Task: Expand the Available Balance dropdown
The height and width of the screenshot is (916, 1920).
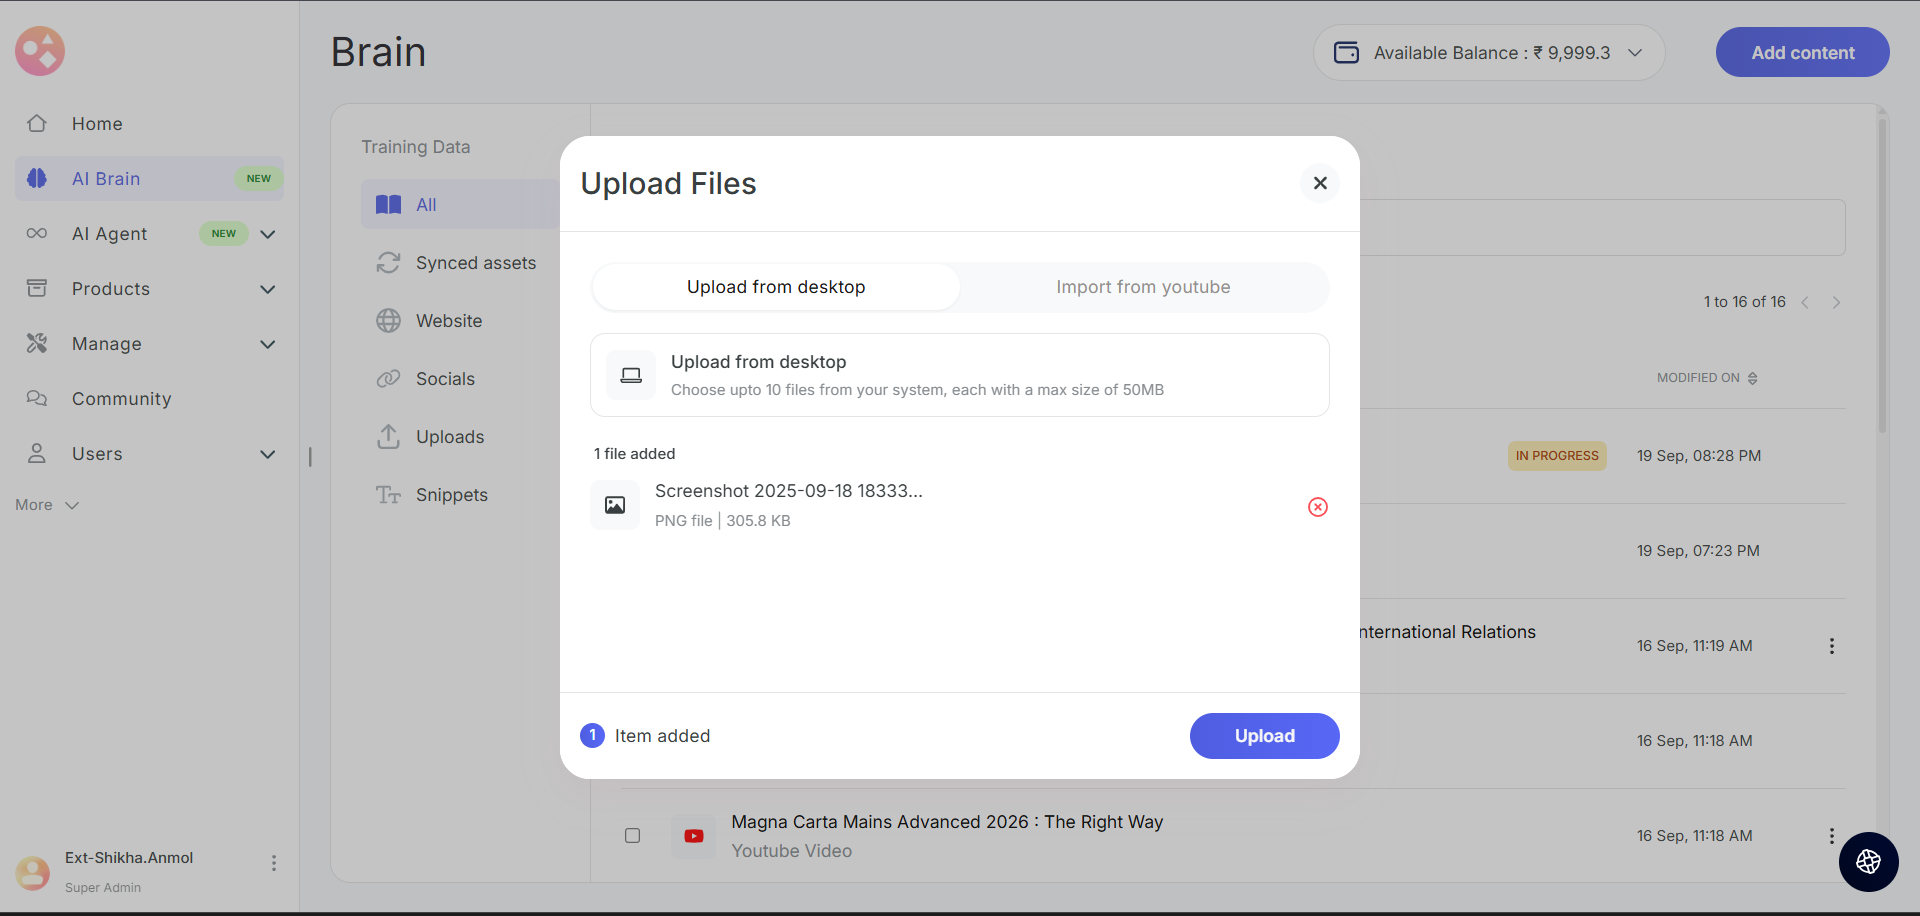Action: coord(1635,53)
